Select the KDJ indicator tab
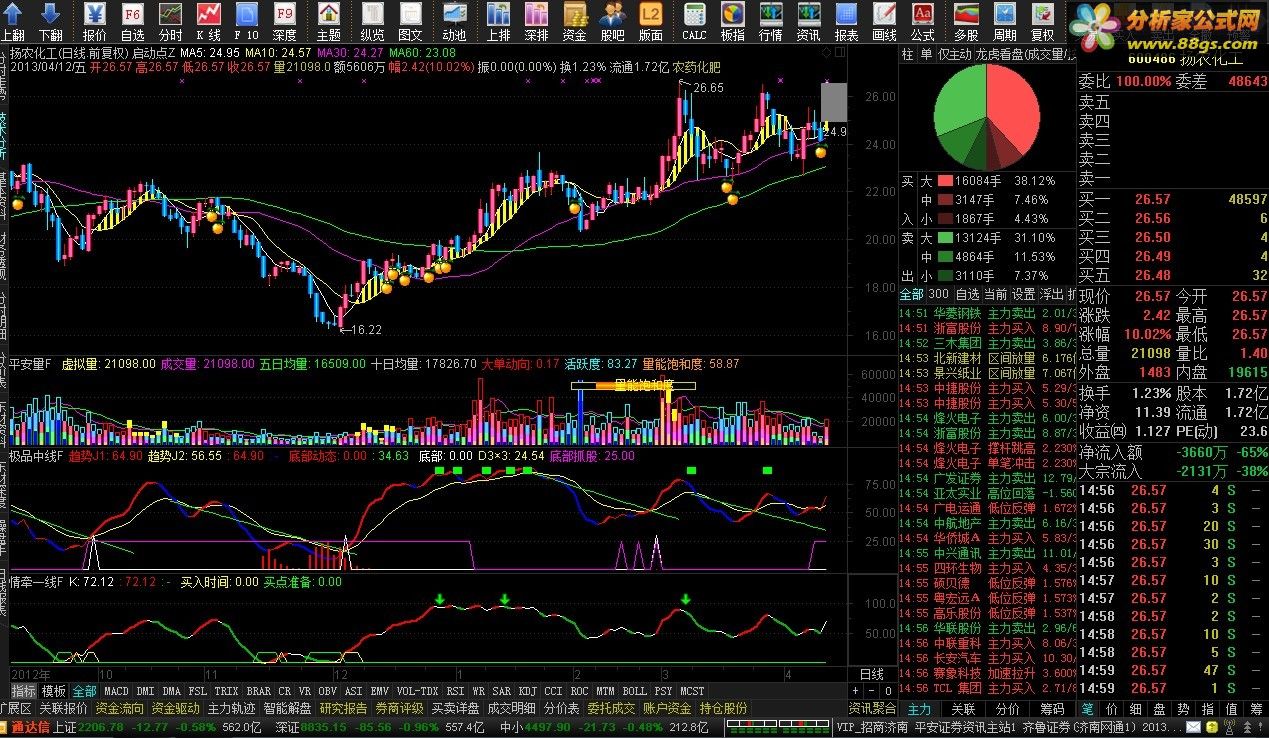This screenshot has height=738, width=1269. click(x=527, y=691)
